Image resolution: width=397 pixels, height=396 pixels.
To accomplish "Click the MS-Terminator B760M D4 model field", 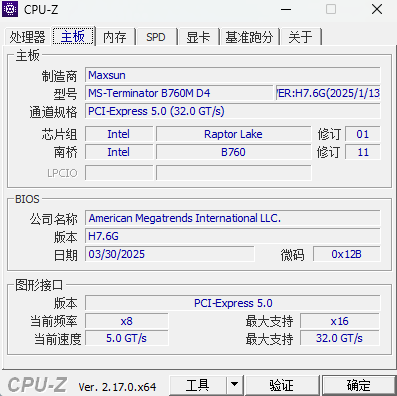I will point(179,93).
